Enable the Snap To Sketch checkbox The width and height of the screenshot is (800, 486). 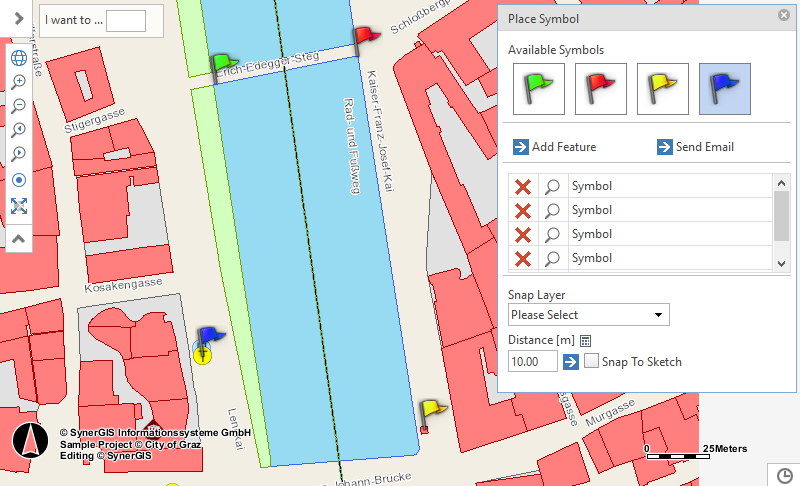(592, 362)
